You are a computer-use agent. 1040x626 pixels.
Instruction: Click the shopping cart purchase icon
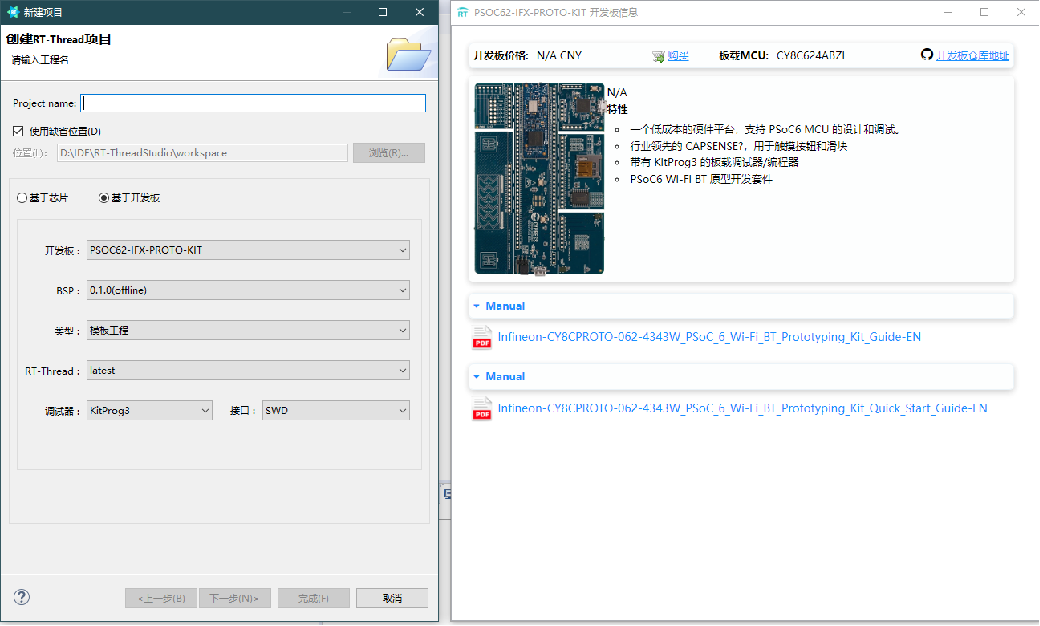point(658,56)
